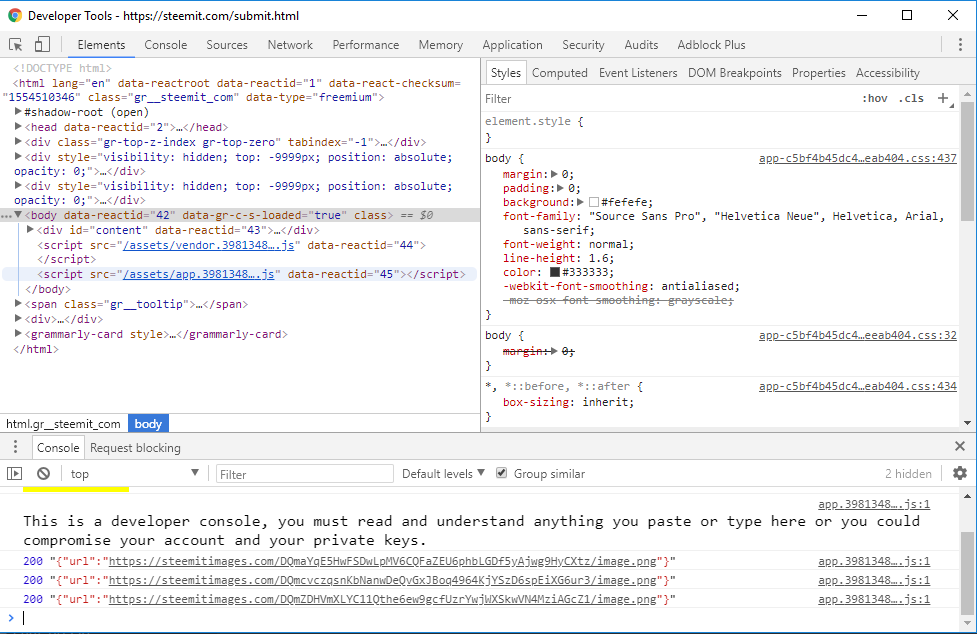The width and height of the screenshot is (977, 634).
Task: Switch to the Console tab in the top bar
Action: coord(166,45)
